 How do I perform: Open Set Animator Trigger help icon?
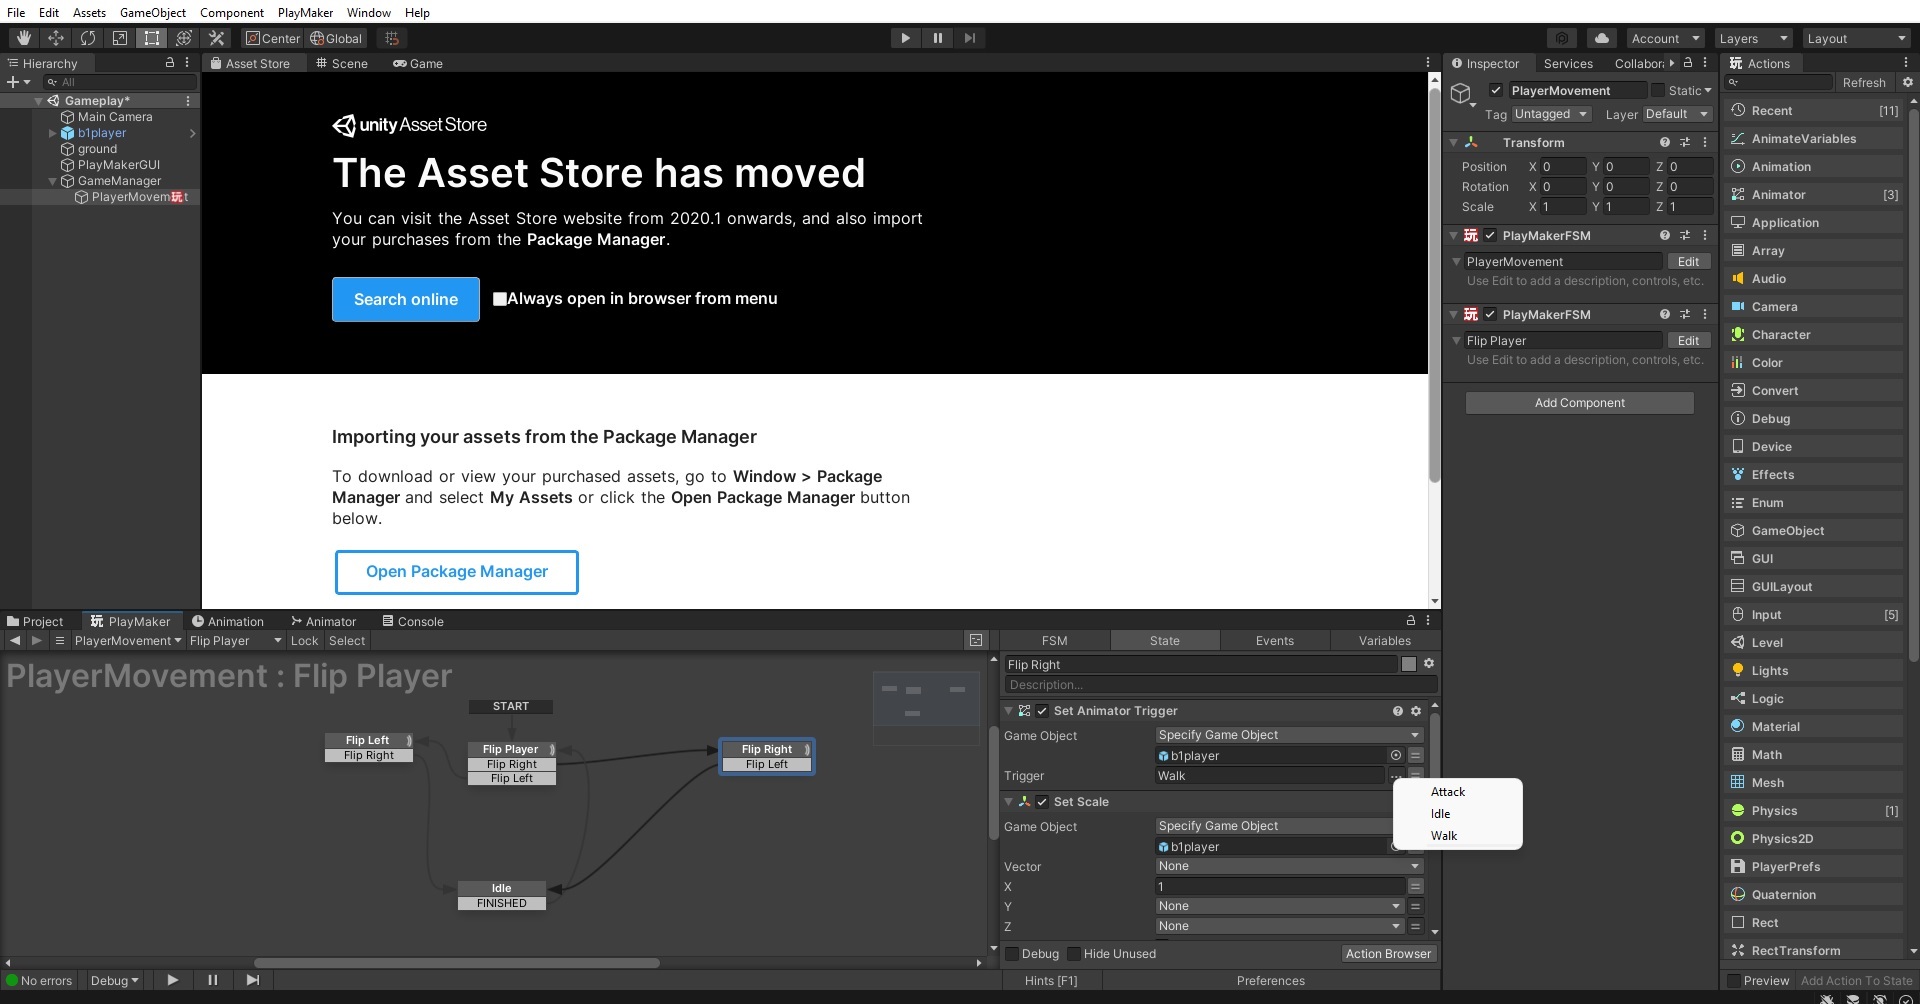coord(1398,711)
